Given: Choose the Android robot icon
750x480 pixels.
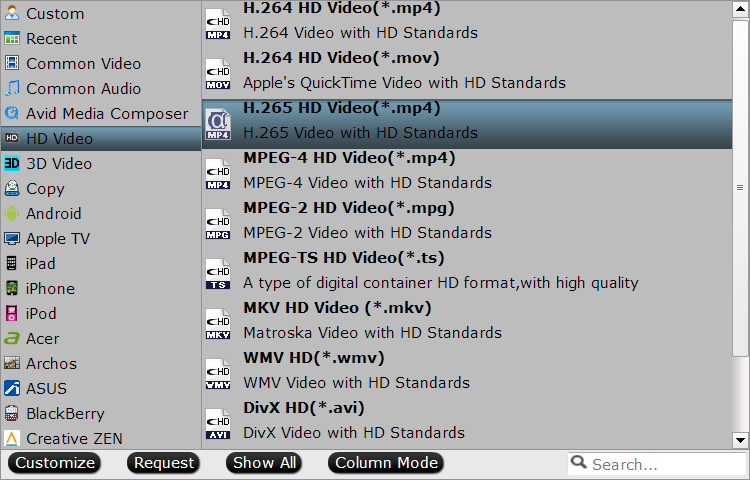Looking at the screenshot, I should click(x=12, y=213).
